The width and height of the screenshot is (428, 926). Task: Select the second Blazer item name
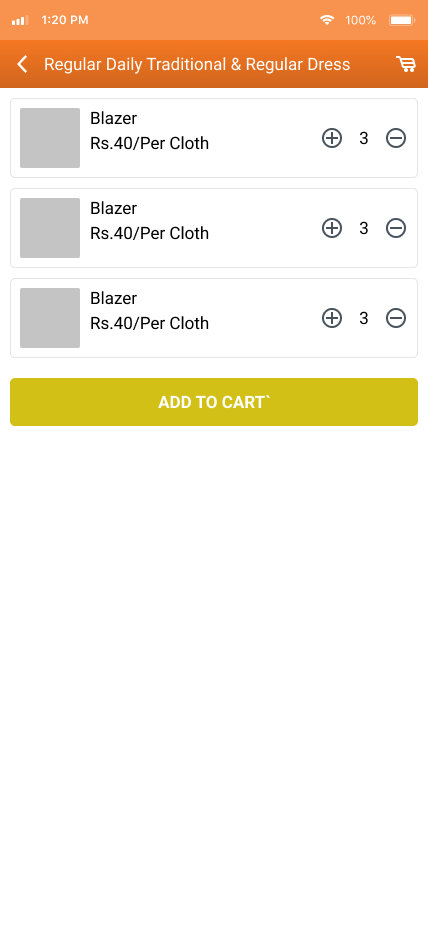point(113,208)
